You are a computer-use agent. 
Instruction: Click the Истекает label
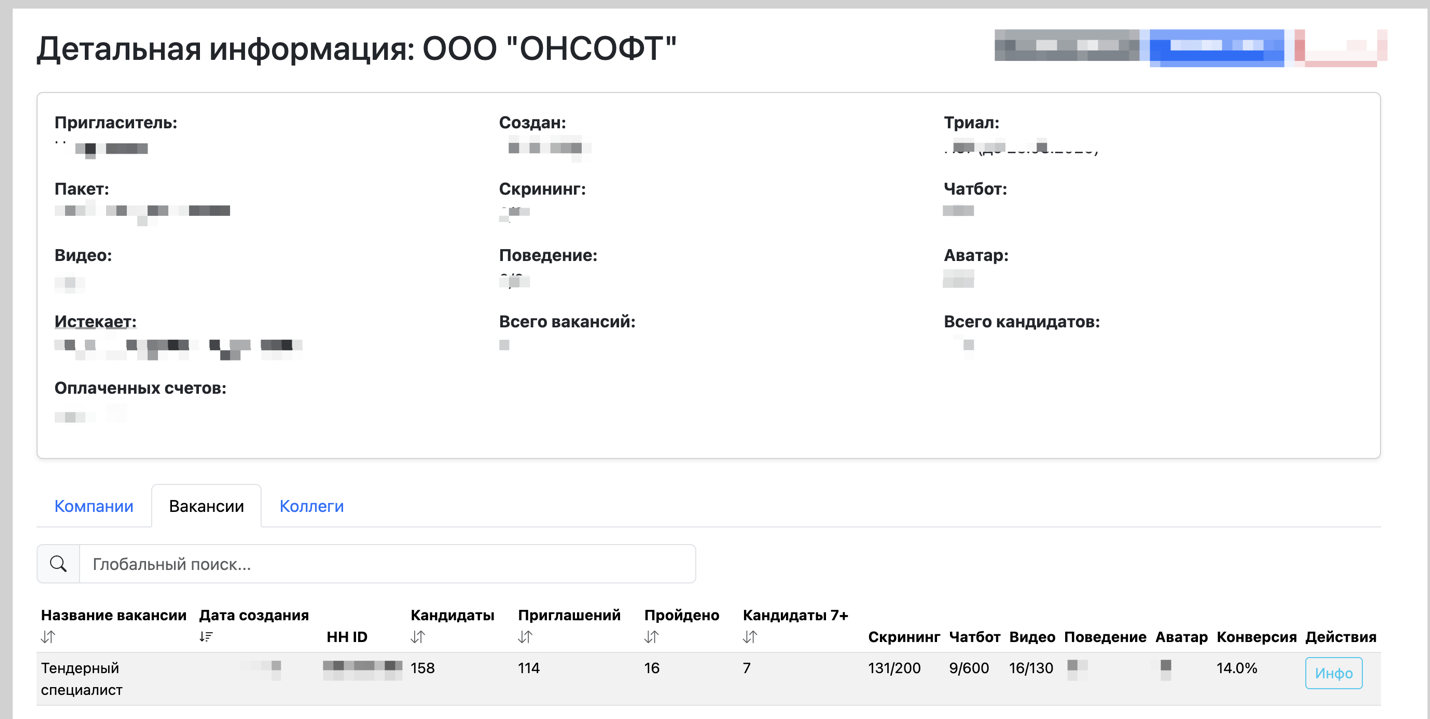click(95, 322)
